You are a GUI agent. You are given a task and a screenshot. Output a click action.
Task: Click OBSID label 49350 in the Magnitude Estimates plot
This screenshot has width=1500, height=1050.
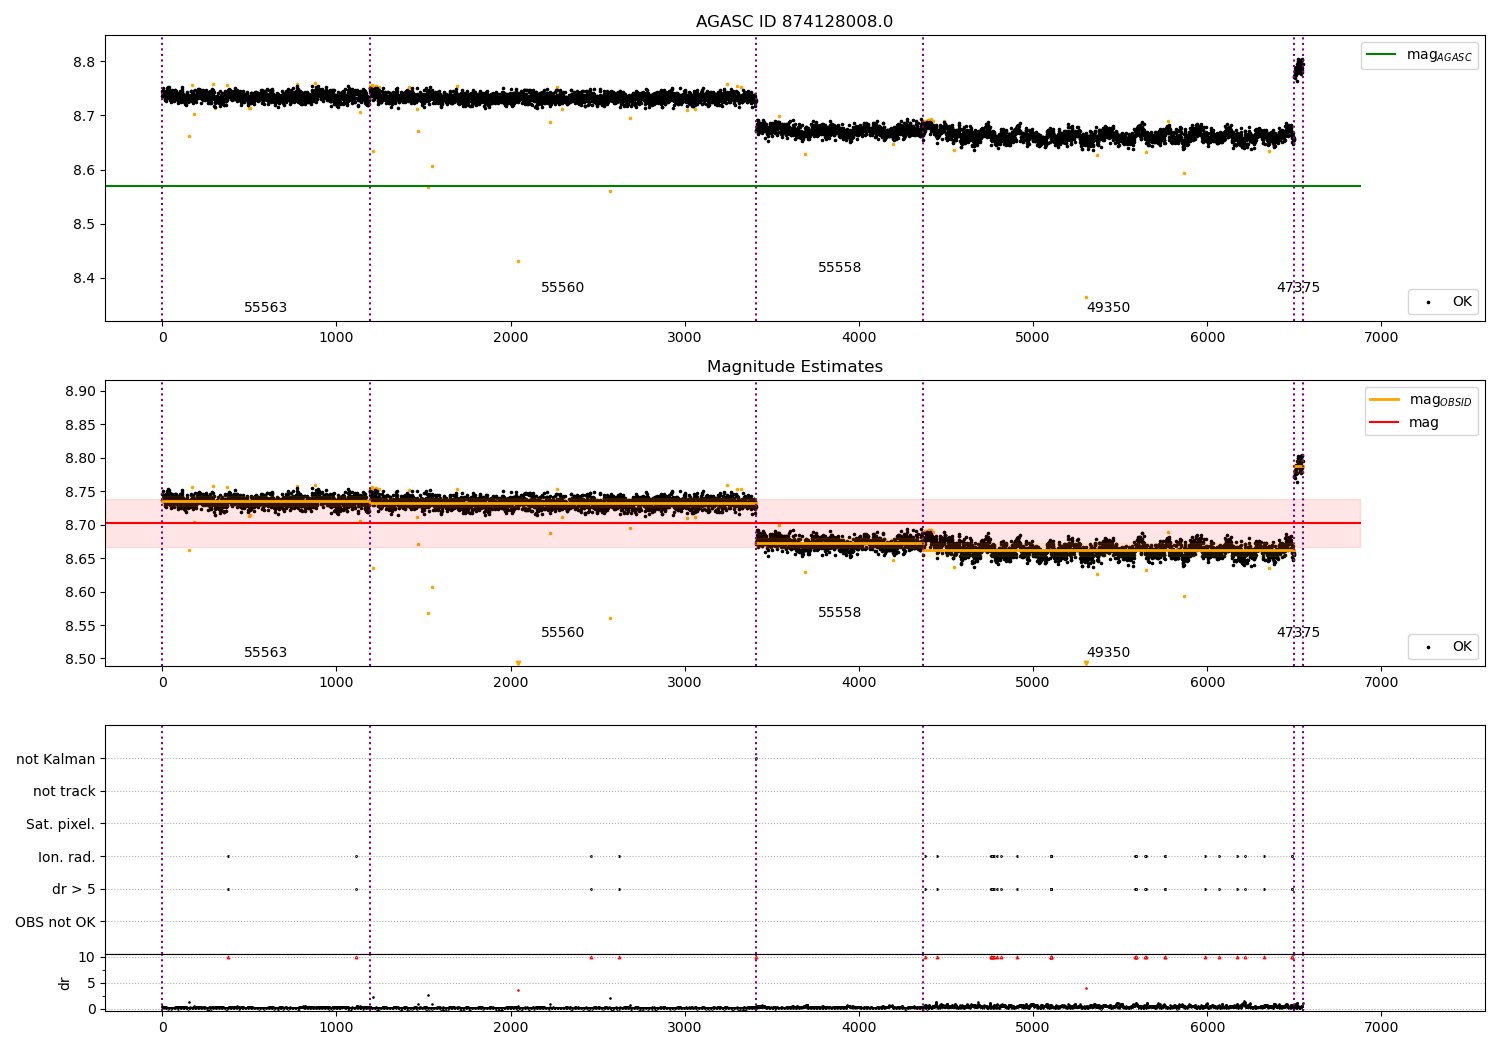pos(1108,653)
